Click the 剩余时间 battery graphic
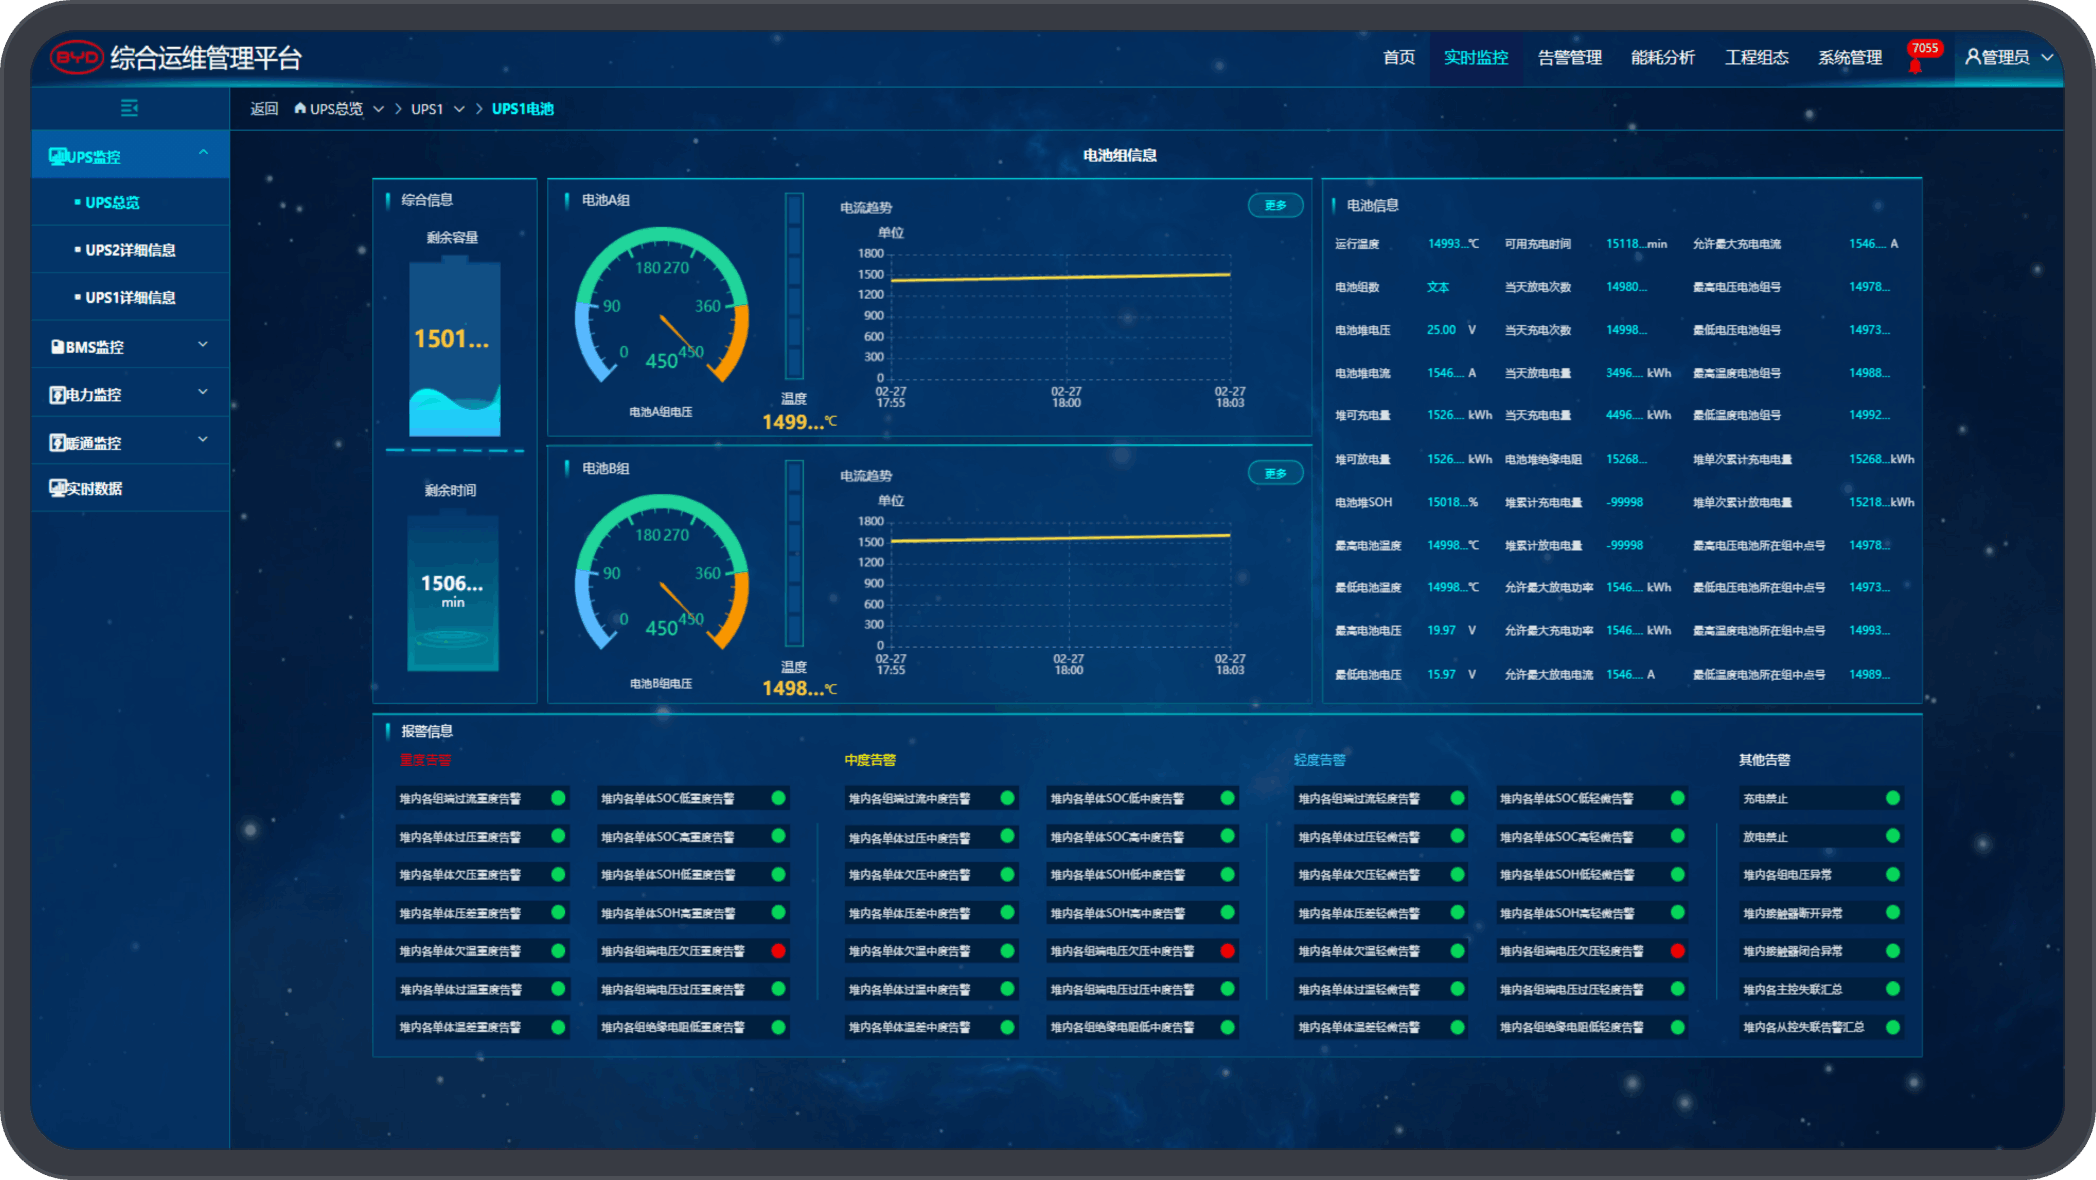The image size is (2096, 1180). pyautogui.click(x=453, y=591)
